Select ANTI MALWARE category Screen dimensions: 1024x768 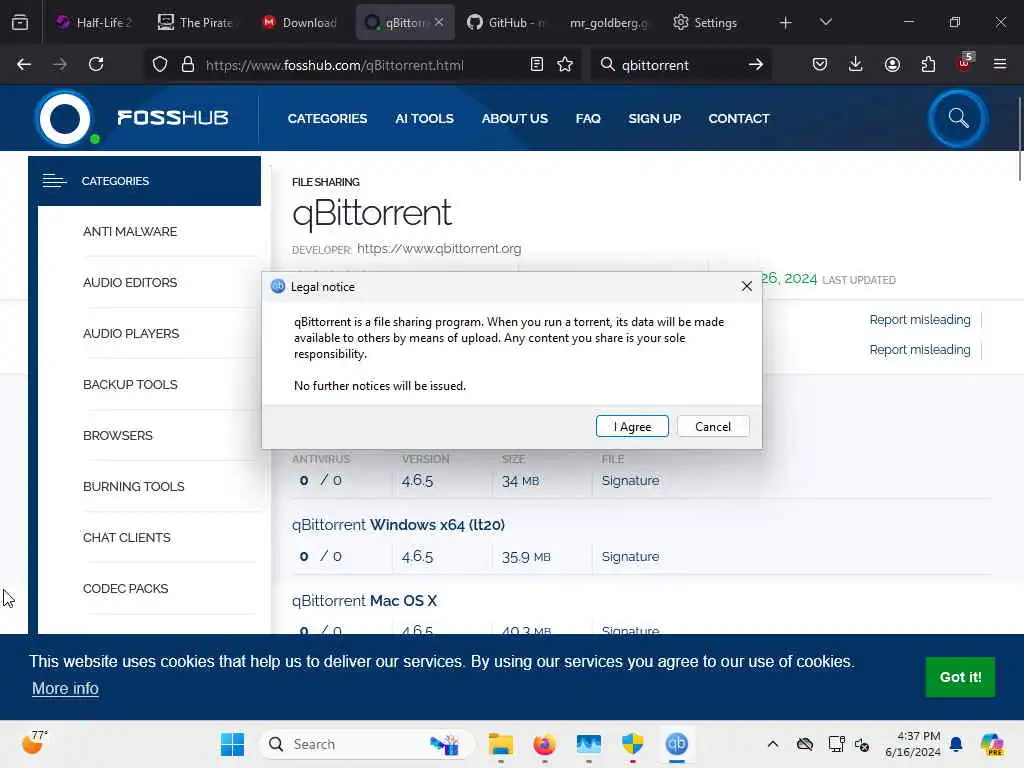(x=130, y=232)
